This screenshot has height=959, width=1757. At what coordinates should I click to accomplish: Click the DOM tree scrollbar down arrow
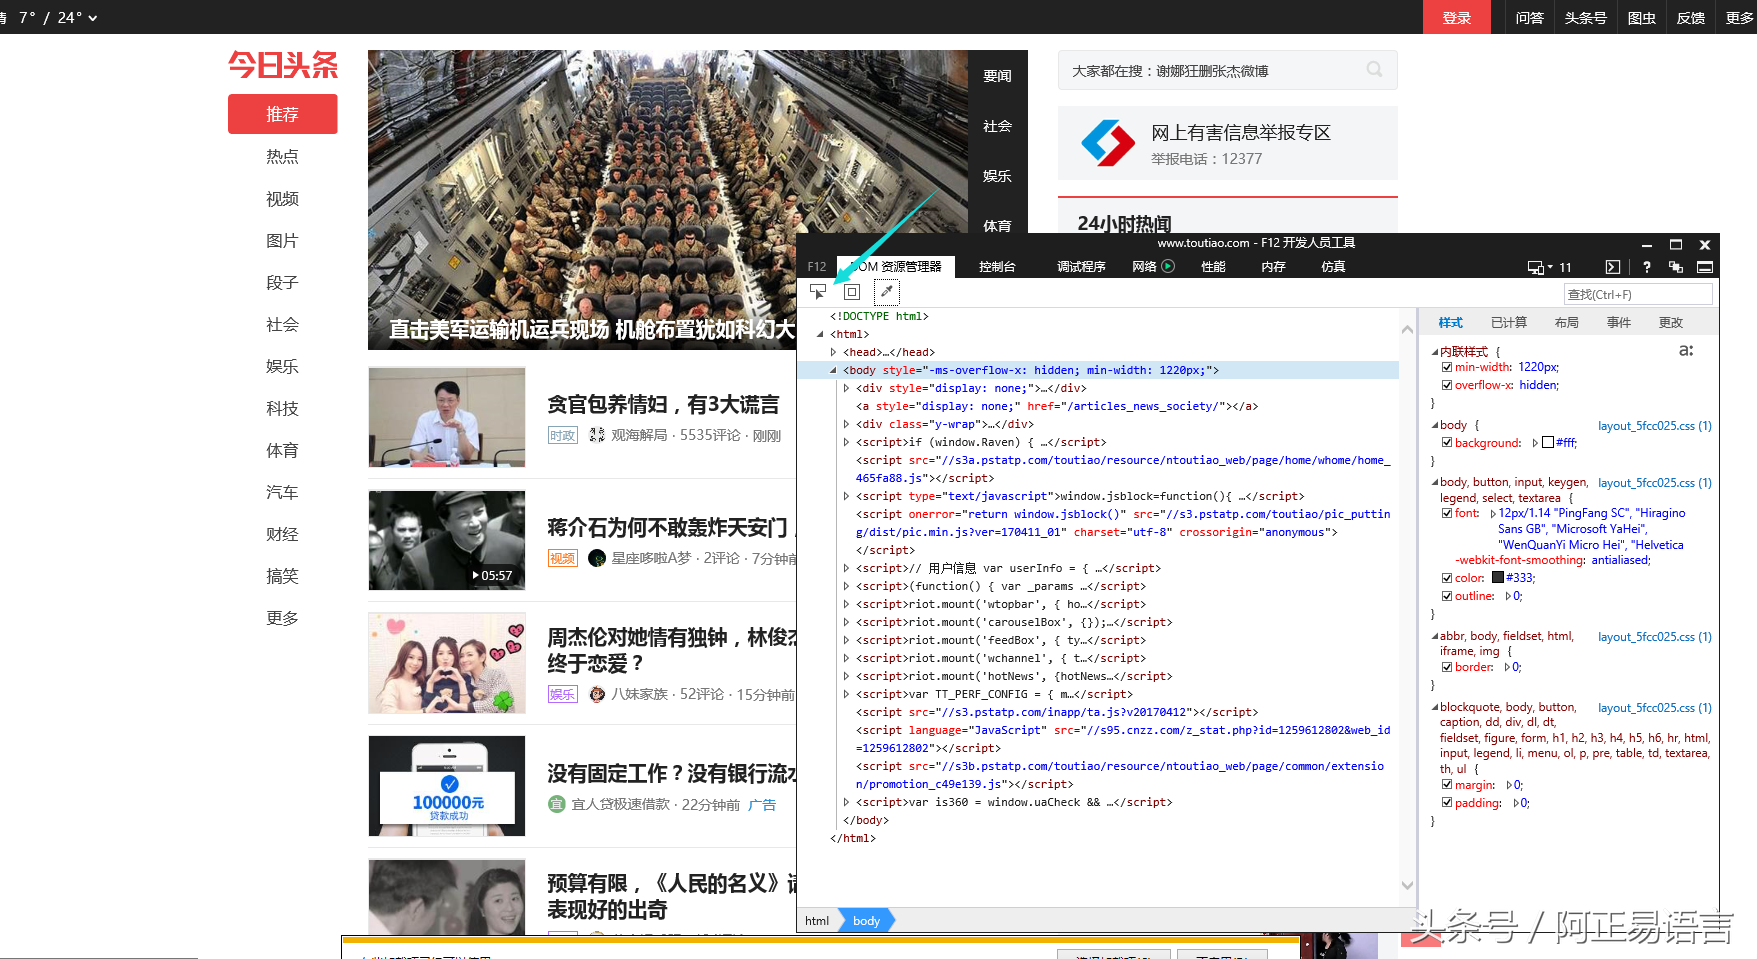click(1407, 885)
